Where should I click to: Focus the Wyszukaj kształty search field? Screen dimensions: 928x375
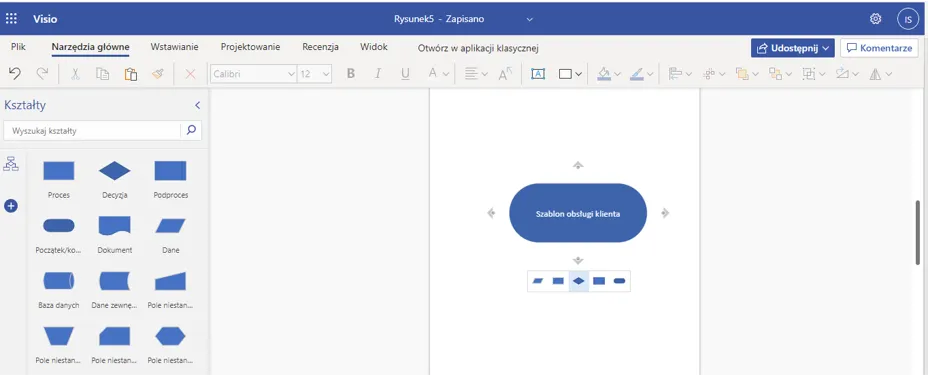(92, 131)
